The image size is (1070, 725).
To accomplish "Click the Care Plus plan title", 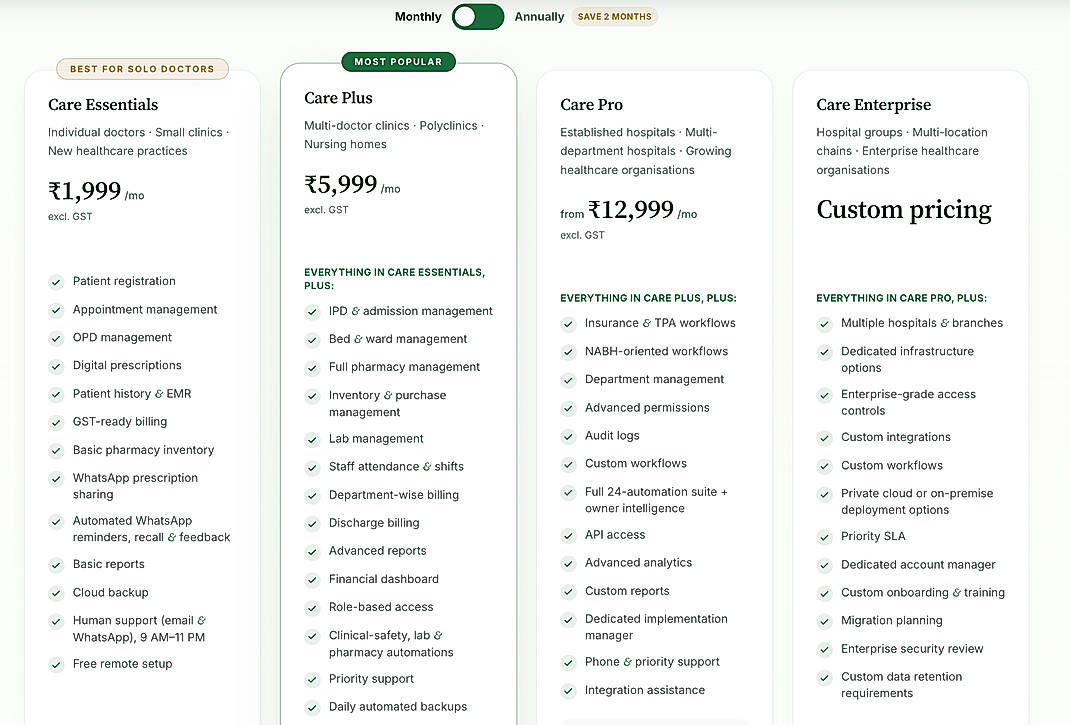I will pyautogui.click(x=338, y=98).
